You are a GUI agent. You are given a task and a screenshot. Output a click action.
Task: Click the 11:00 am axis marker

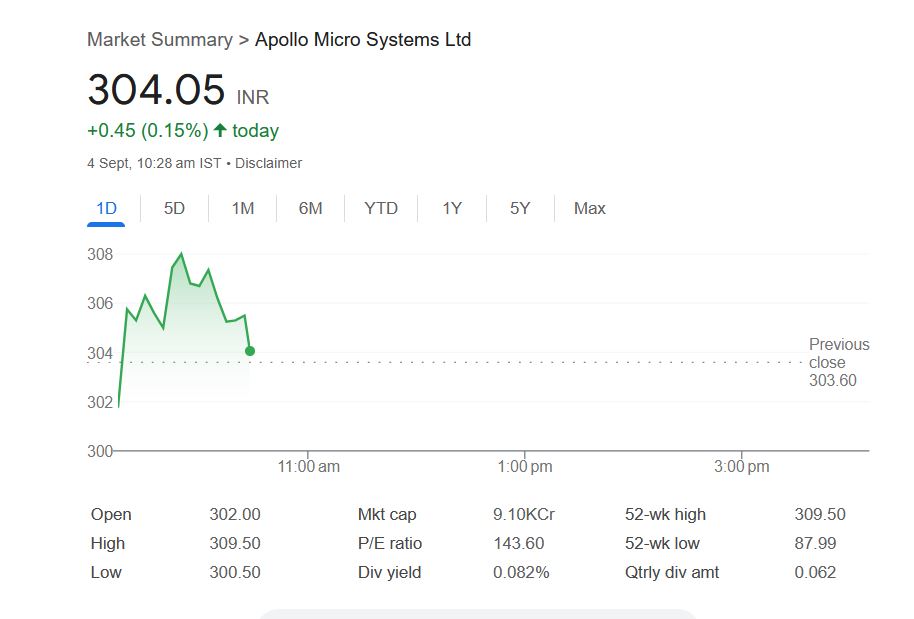point(309,466)
